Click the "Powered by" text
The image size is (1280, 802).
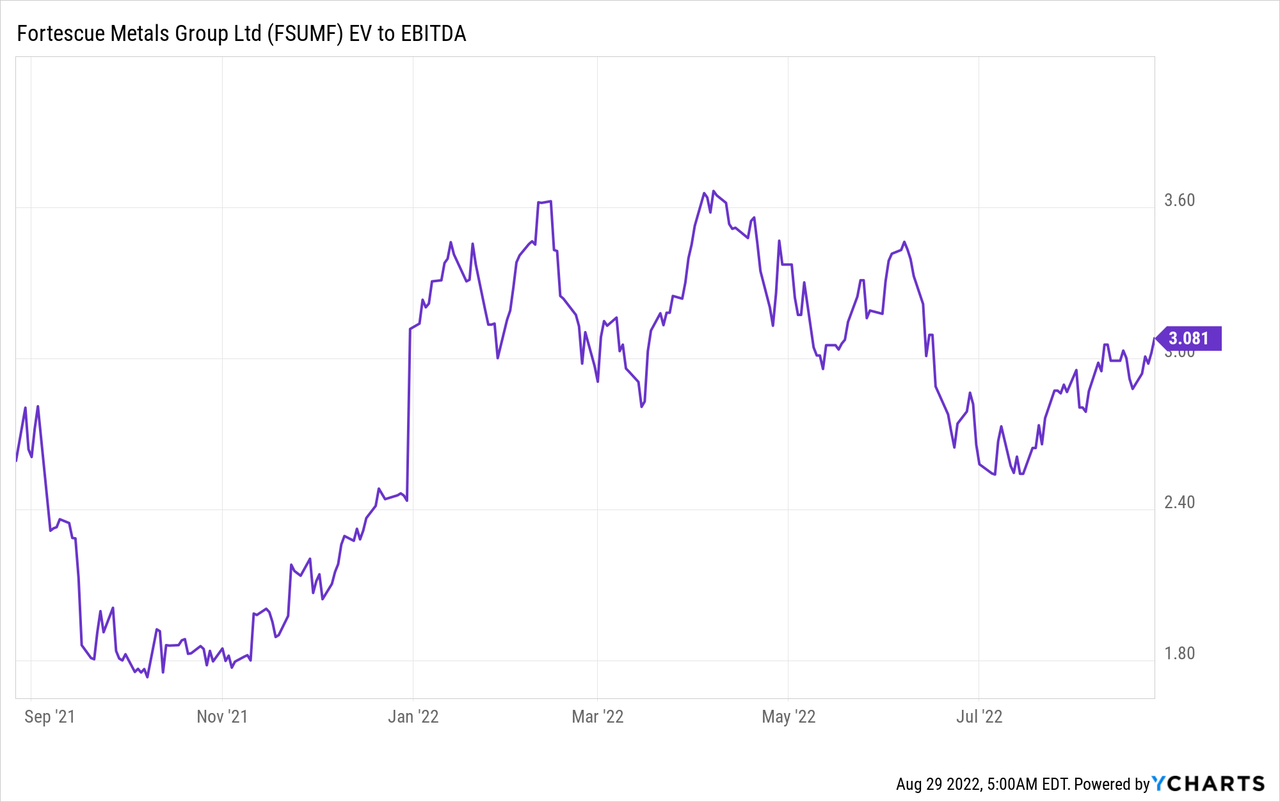(x=1109, y=785)
